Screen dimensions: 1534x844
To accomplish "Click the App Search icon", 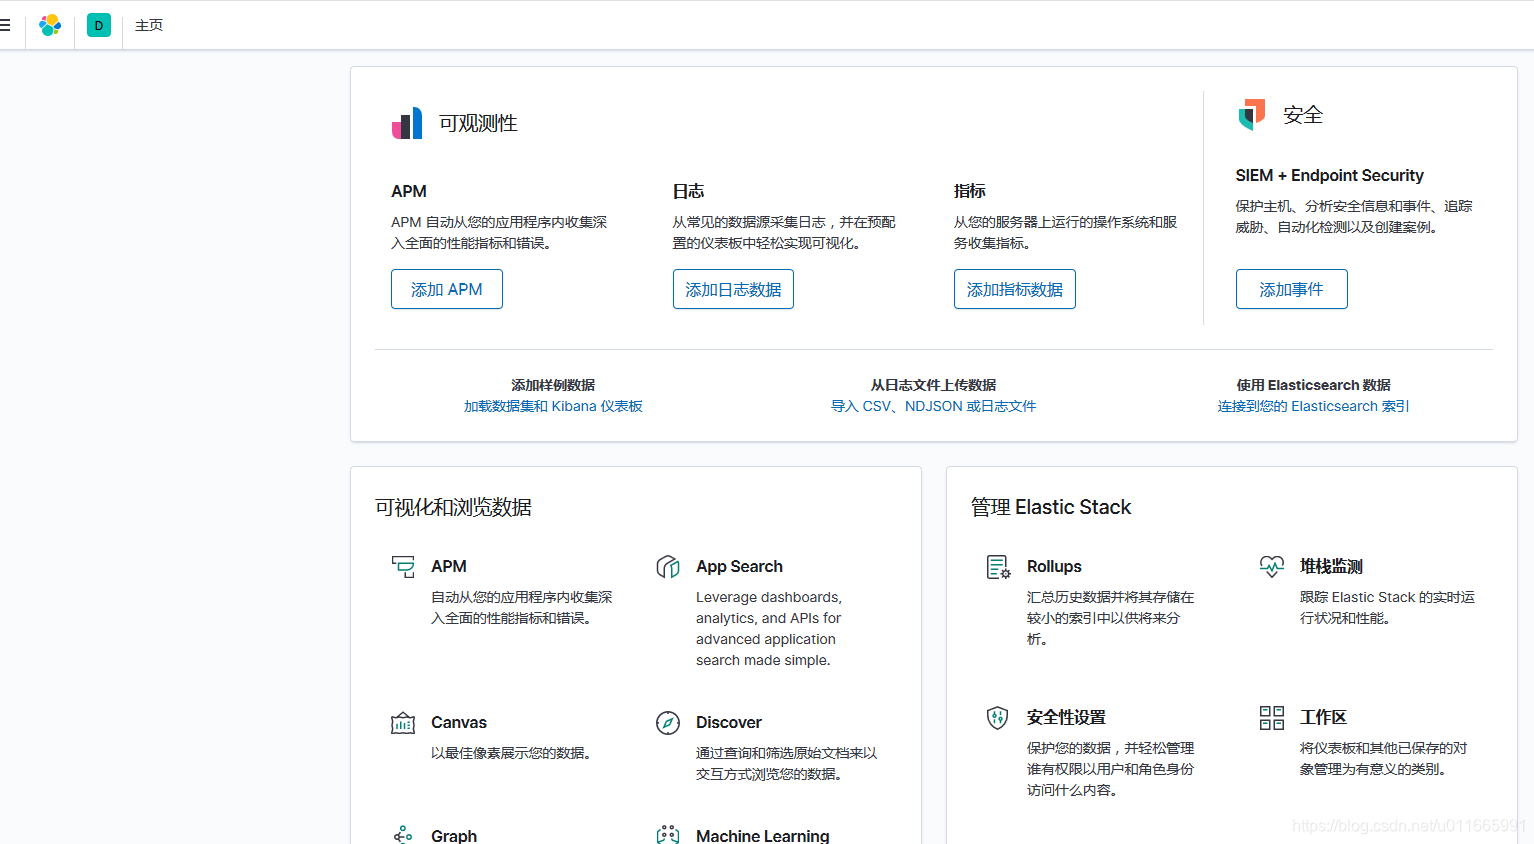I will 668,567.
